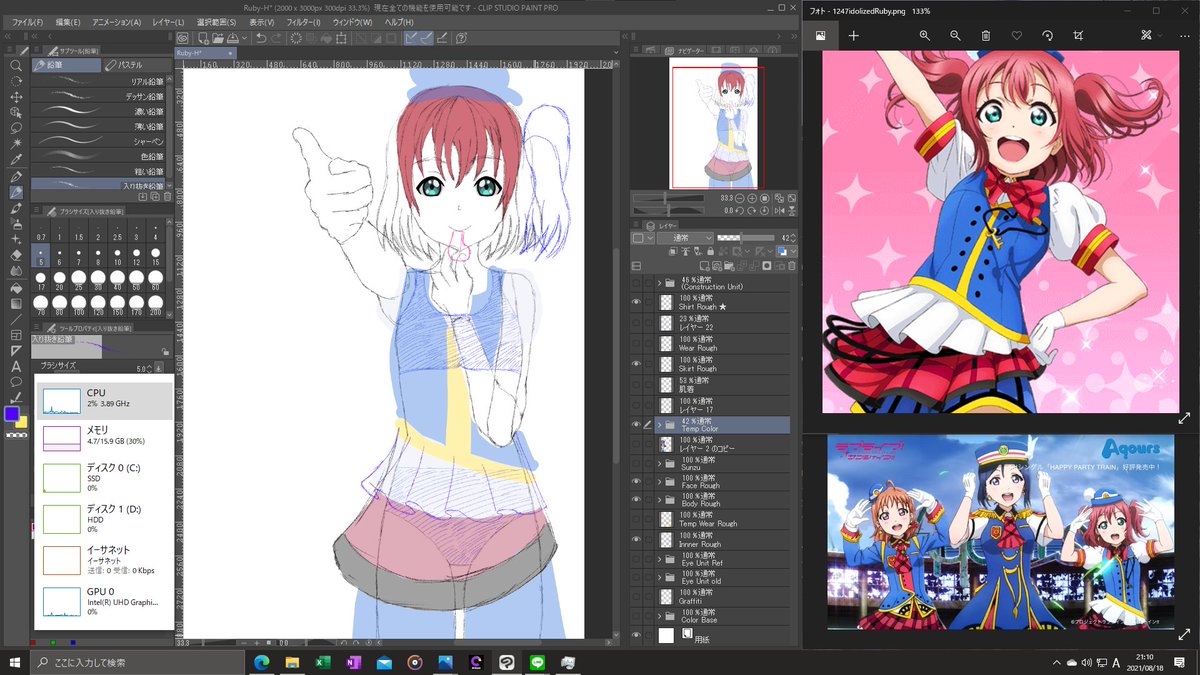Viewport: 1200px width, 675px height.
Task: Hide the Inner Rough layer
Action: (x=636, y=540)
